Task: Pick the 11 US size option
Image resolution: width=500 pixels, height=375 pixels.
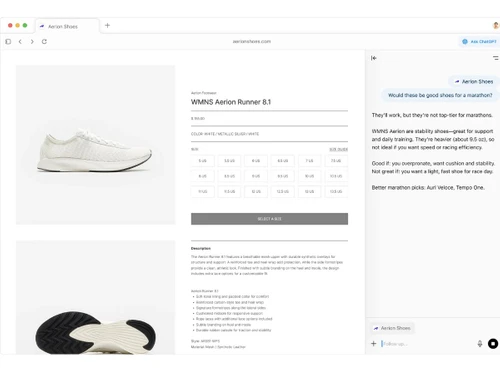Action: 203,192
